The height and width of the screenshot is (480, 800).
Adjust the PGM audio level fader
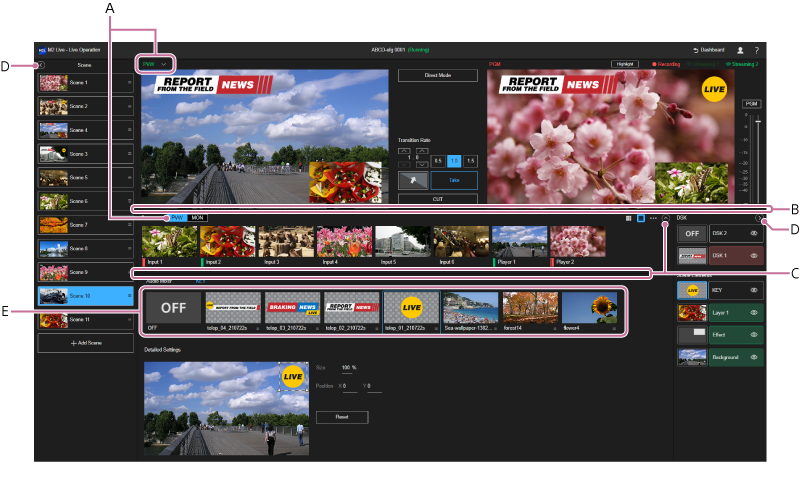[x=757, y=124]
